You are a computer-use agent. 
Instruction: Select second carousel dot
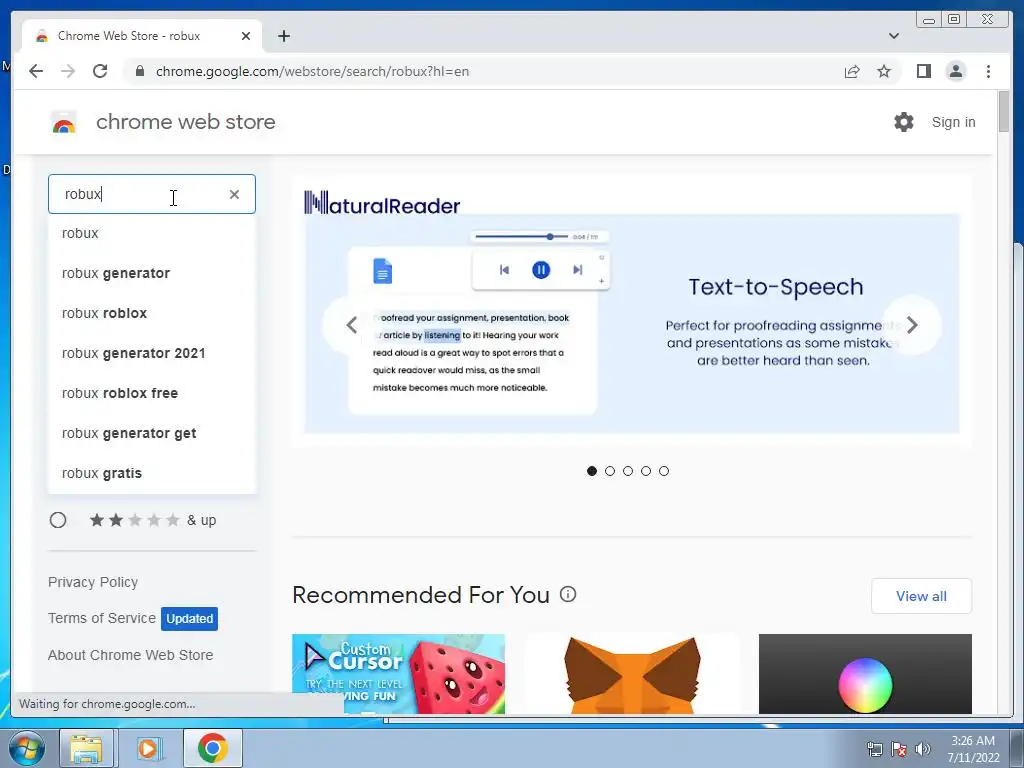pyautogui.click(x=610, y=471)
